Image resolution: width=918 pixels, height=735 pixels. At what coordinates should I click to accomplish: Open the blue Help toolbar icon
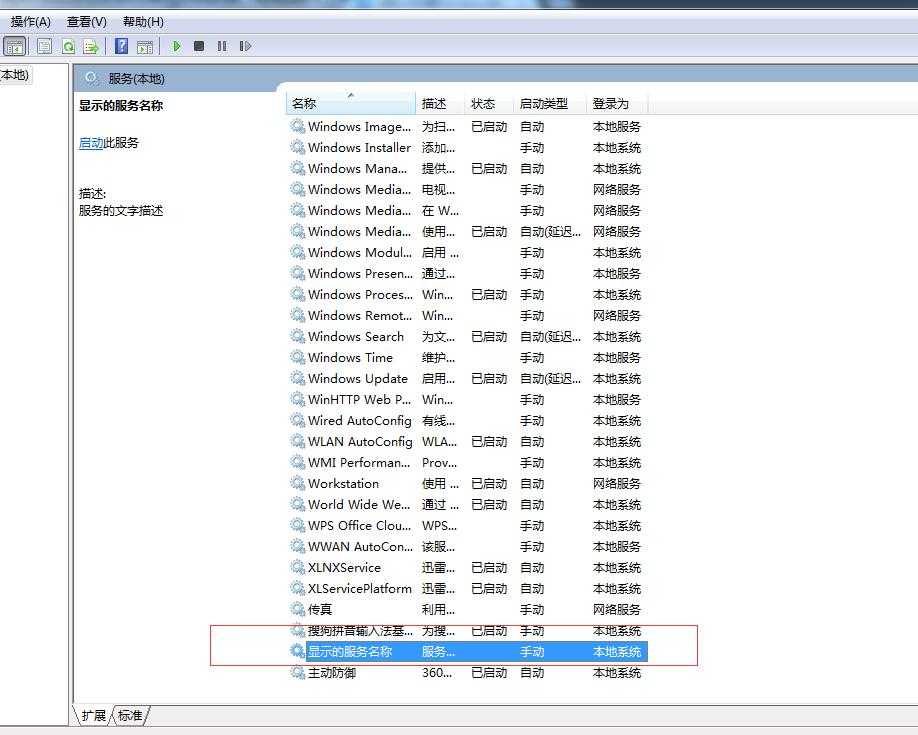[x=121, y=46]
